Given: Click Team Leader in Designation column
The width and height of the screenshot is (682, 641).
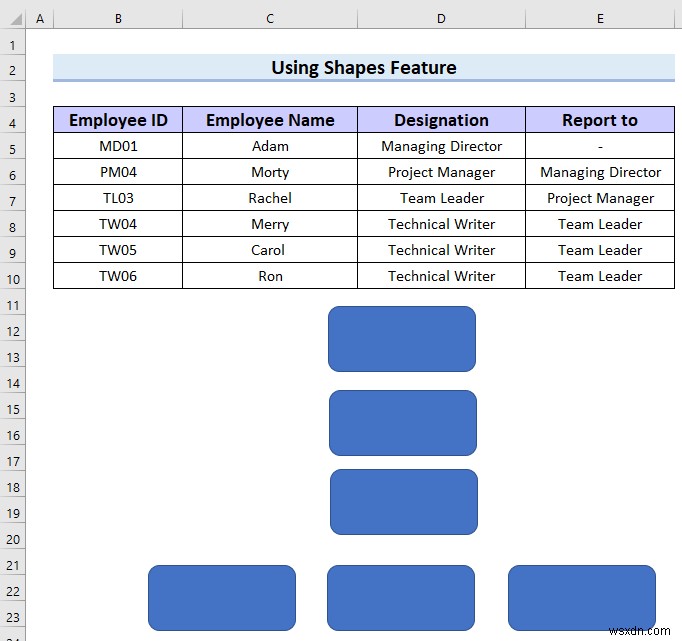Looking at the screenshot, I should tap(441, 198).
